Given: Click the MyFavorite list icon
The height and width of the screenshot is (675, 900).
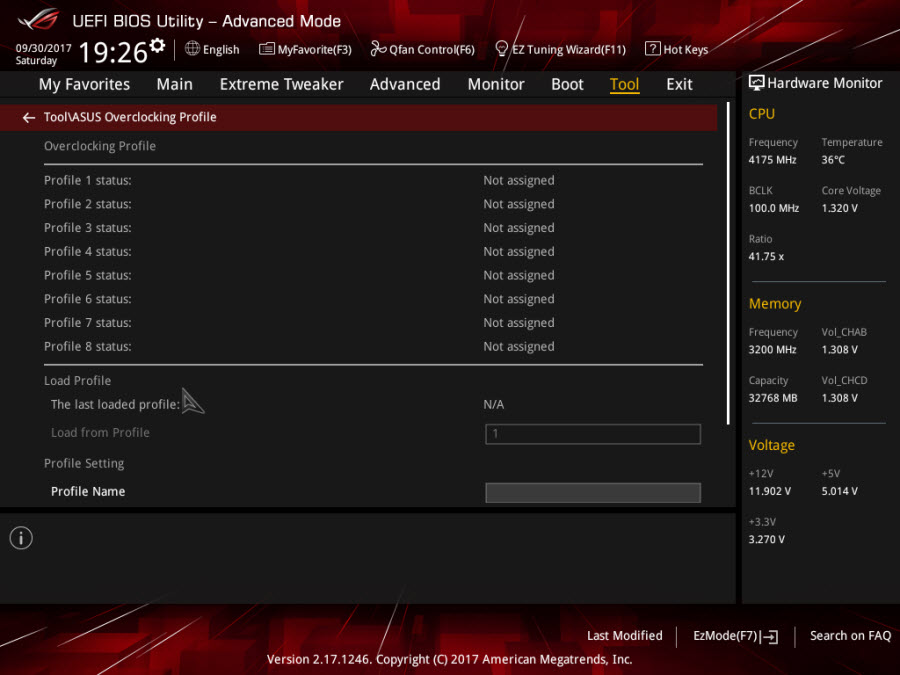Looking at the screenshot, I should (x=266, y=49).
